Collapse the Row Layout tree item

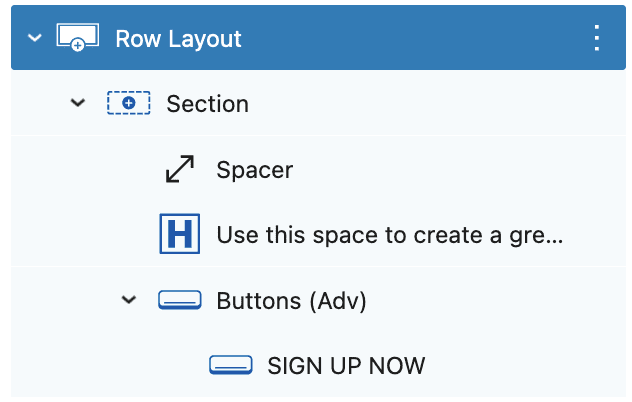[x=35, y=38]
